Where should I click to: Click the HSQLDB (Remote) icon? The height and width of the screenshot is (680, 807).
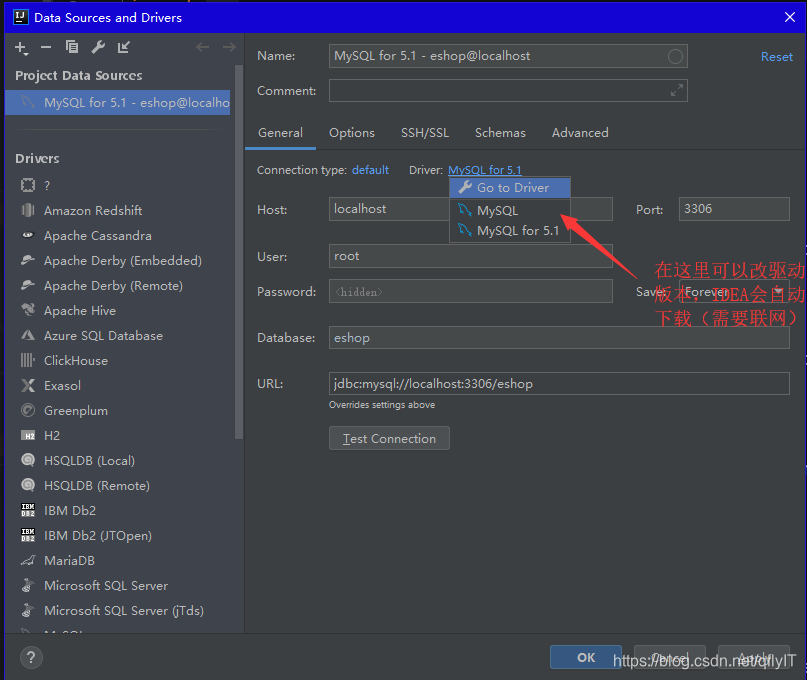(x=28, y=485)
